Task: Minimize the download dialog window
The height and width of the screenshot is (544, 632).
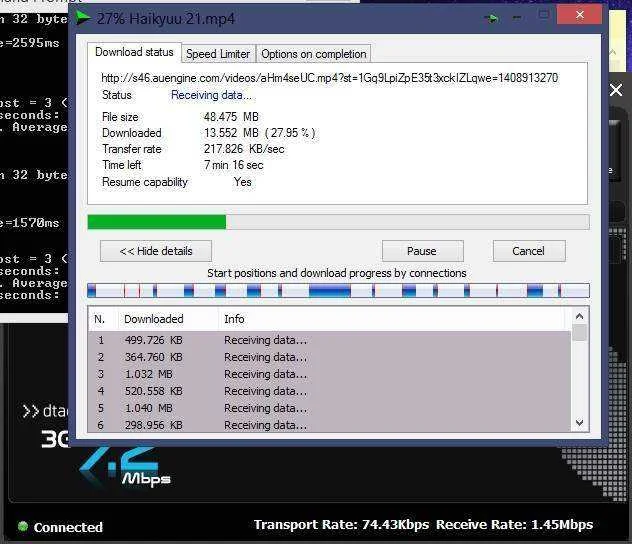Action: pos(517,18)
